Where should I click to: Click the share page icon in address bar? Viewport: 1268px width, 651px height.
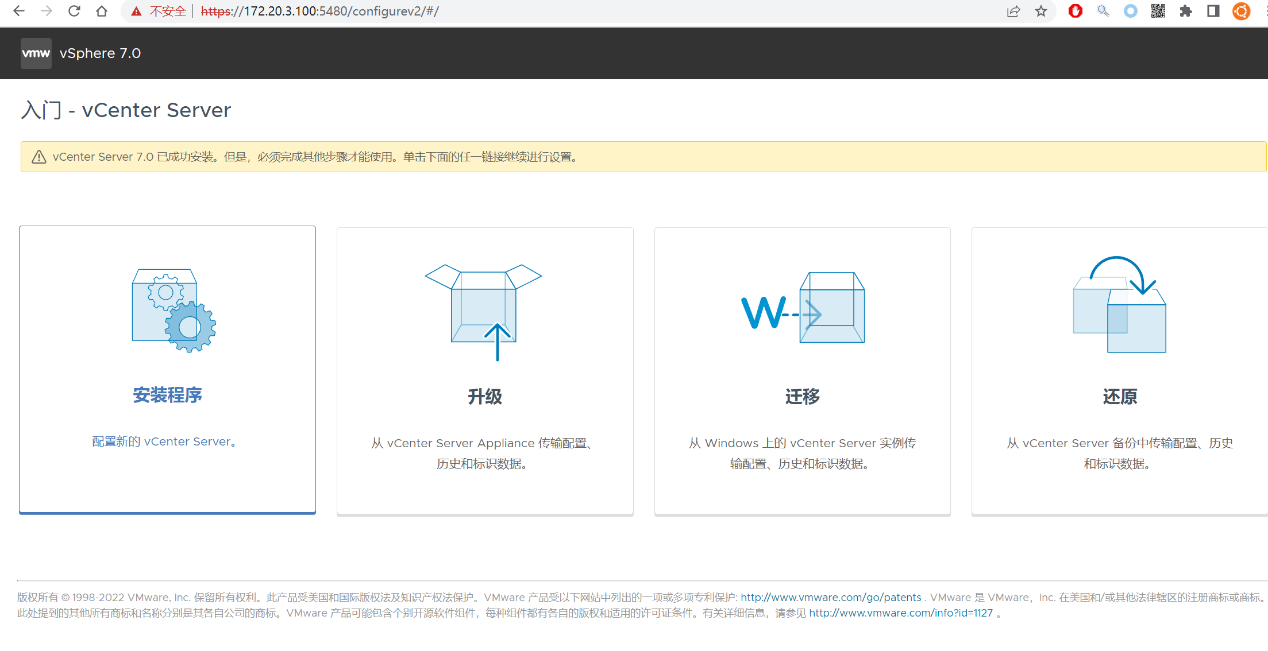[1013, 11]
